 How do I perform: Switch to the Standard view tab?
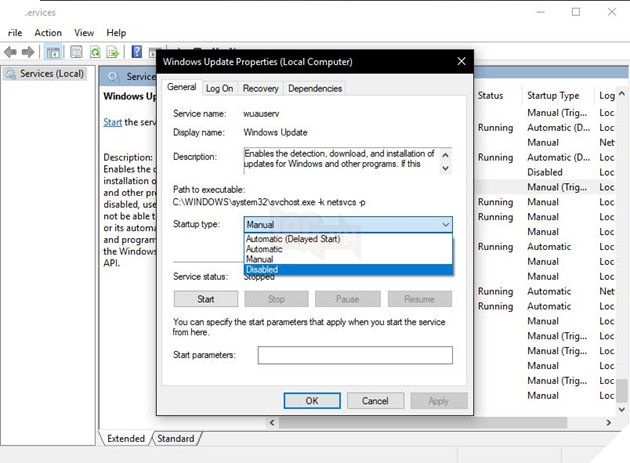click(x=176, y=438)
